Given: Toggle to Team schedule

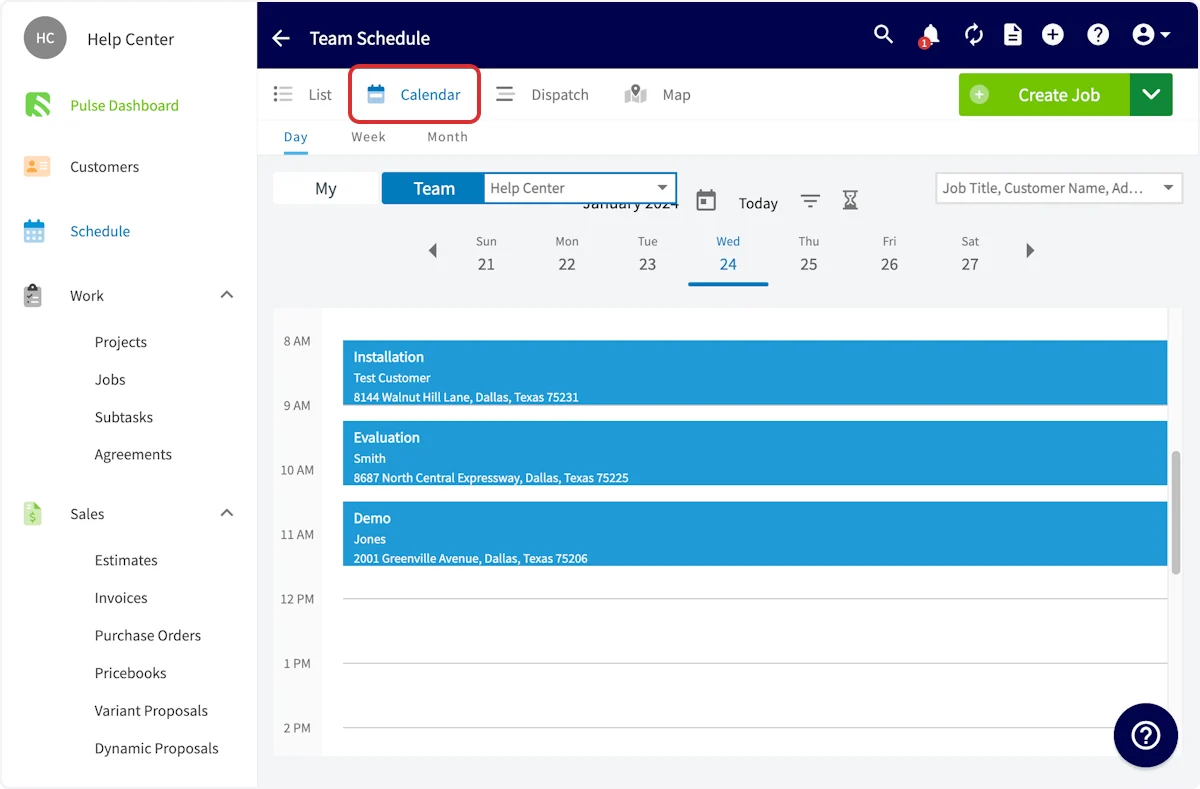Looking at the screenshot, I should pyautogui.click(x=434, y=188).
